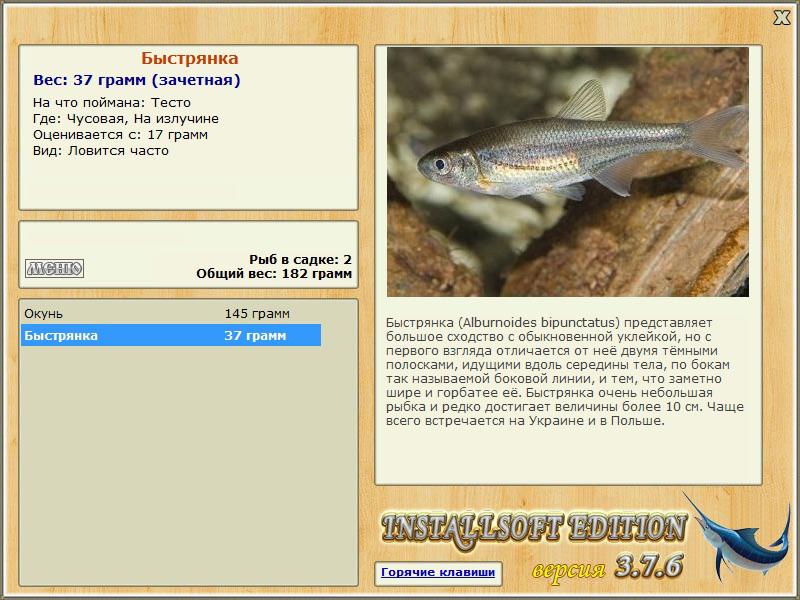Click the Alburnoides bipunctatus description paragraph

(565, 371)
